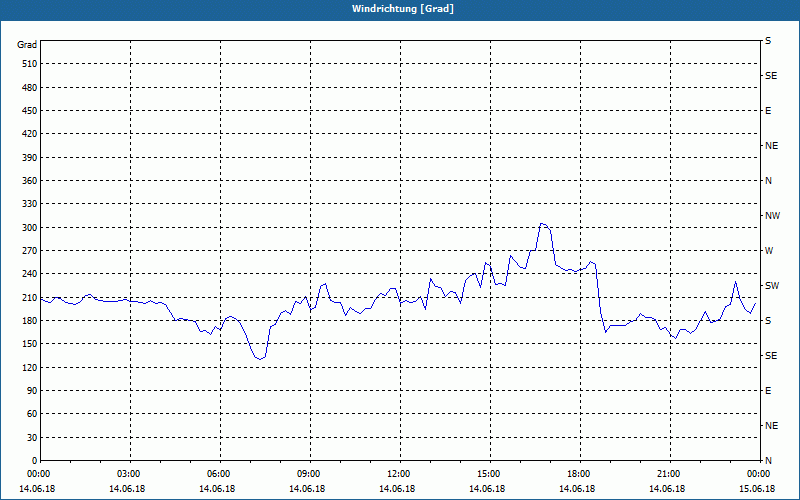Screen dimensions: 800x500
Task: Click the 150 y-axis value
Action: [x=30, y=344]
